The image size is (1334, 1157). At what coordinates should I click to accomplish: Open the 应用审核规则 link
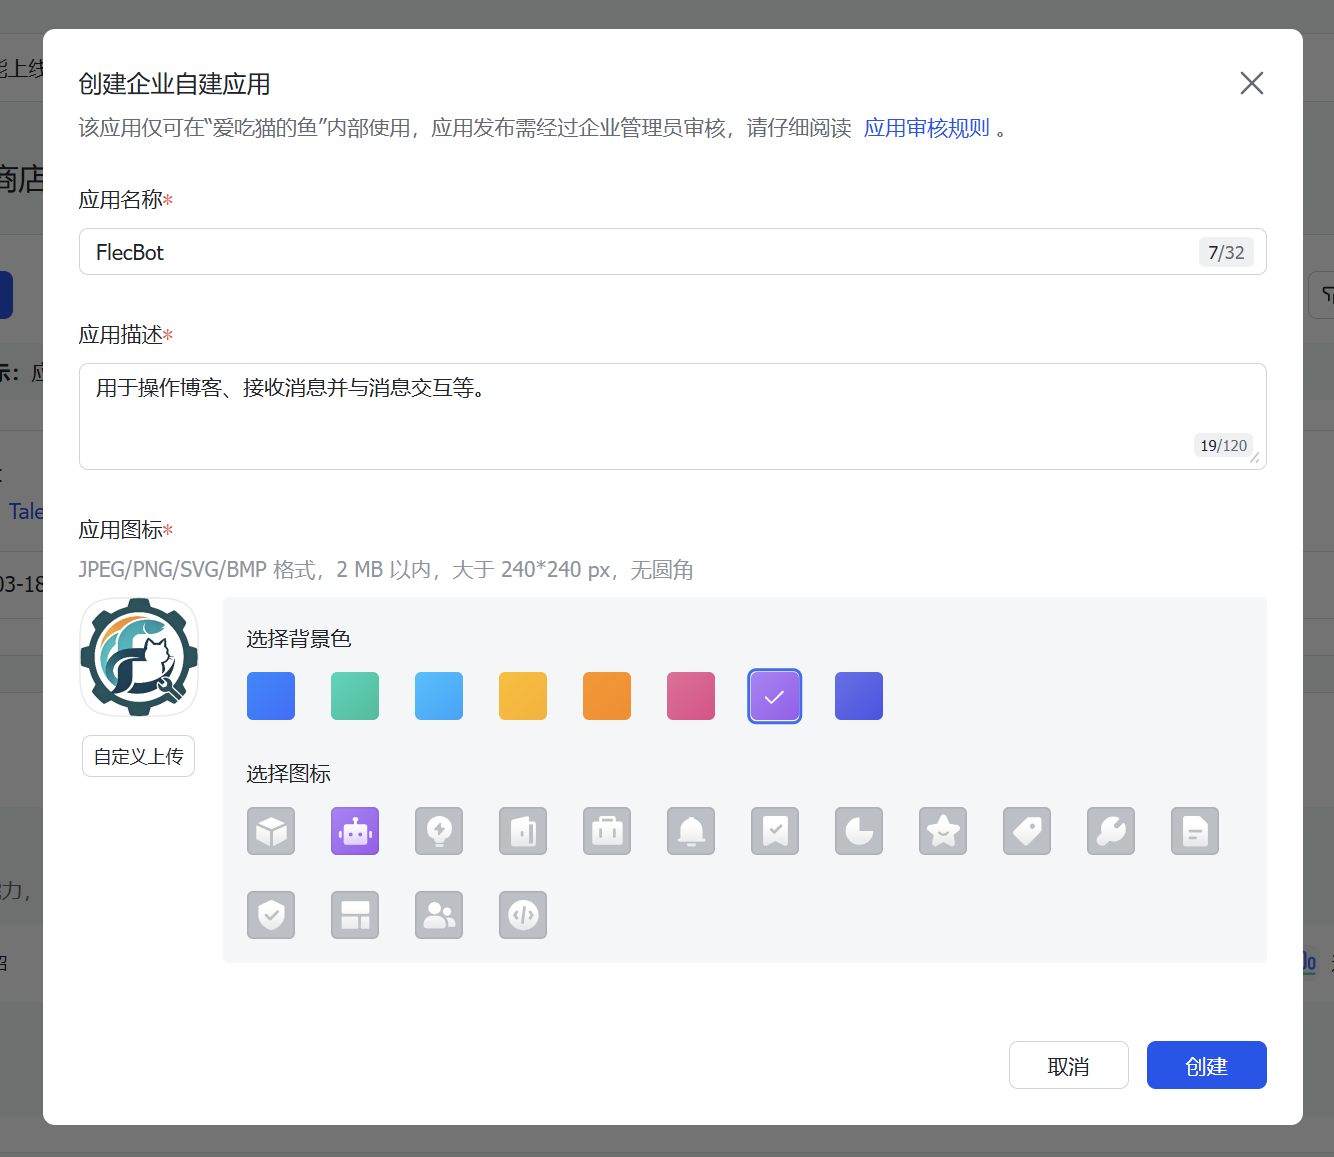tap(926, 128)
